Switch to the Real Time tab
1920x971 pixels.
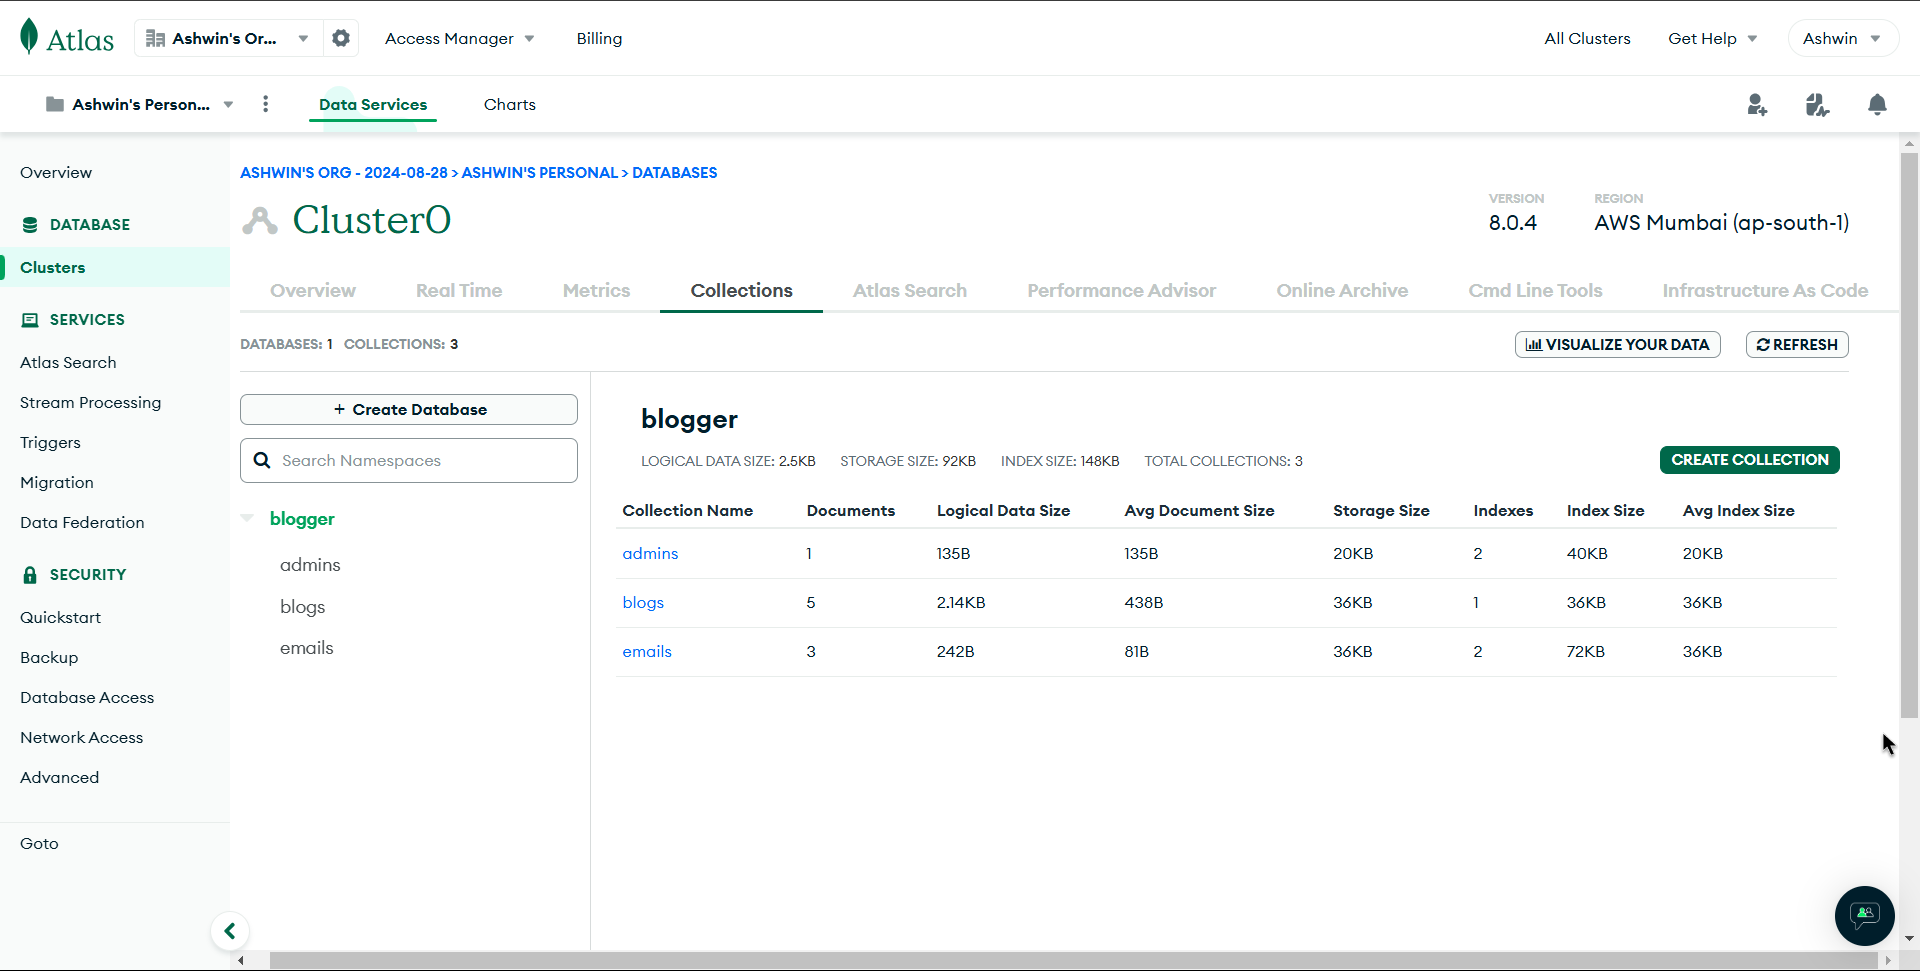[459, 290]
